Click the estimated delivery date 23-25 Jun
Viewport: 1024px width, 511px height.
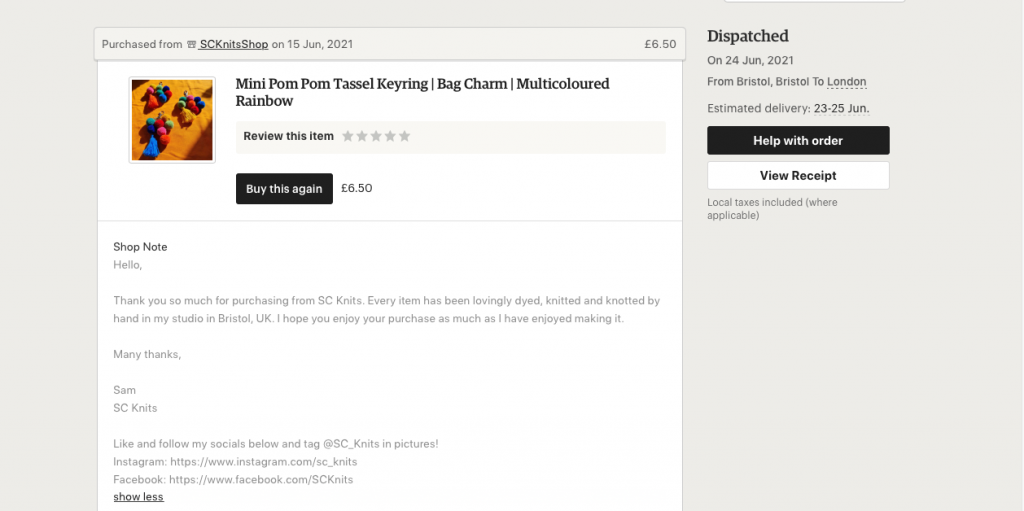pos(841,108)
